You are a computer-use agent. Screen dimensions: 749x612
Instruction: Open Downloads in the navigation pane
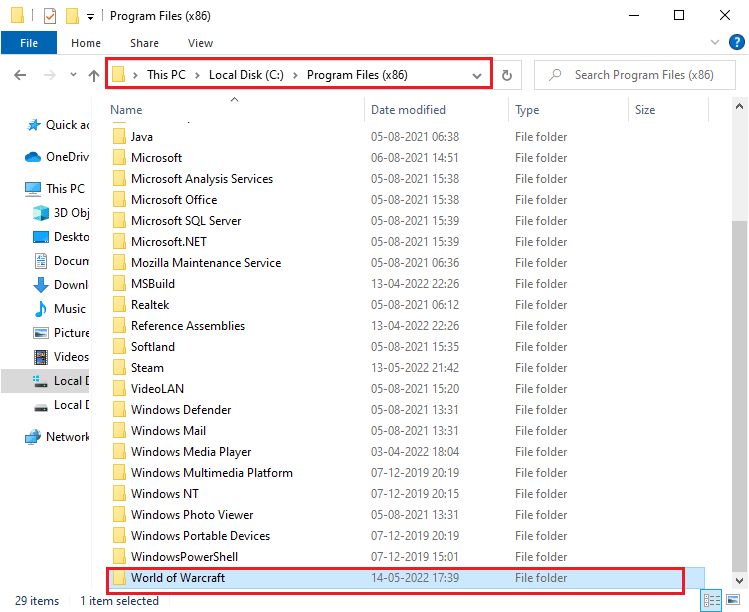click(x=61, y=285)
